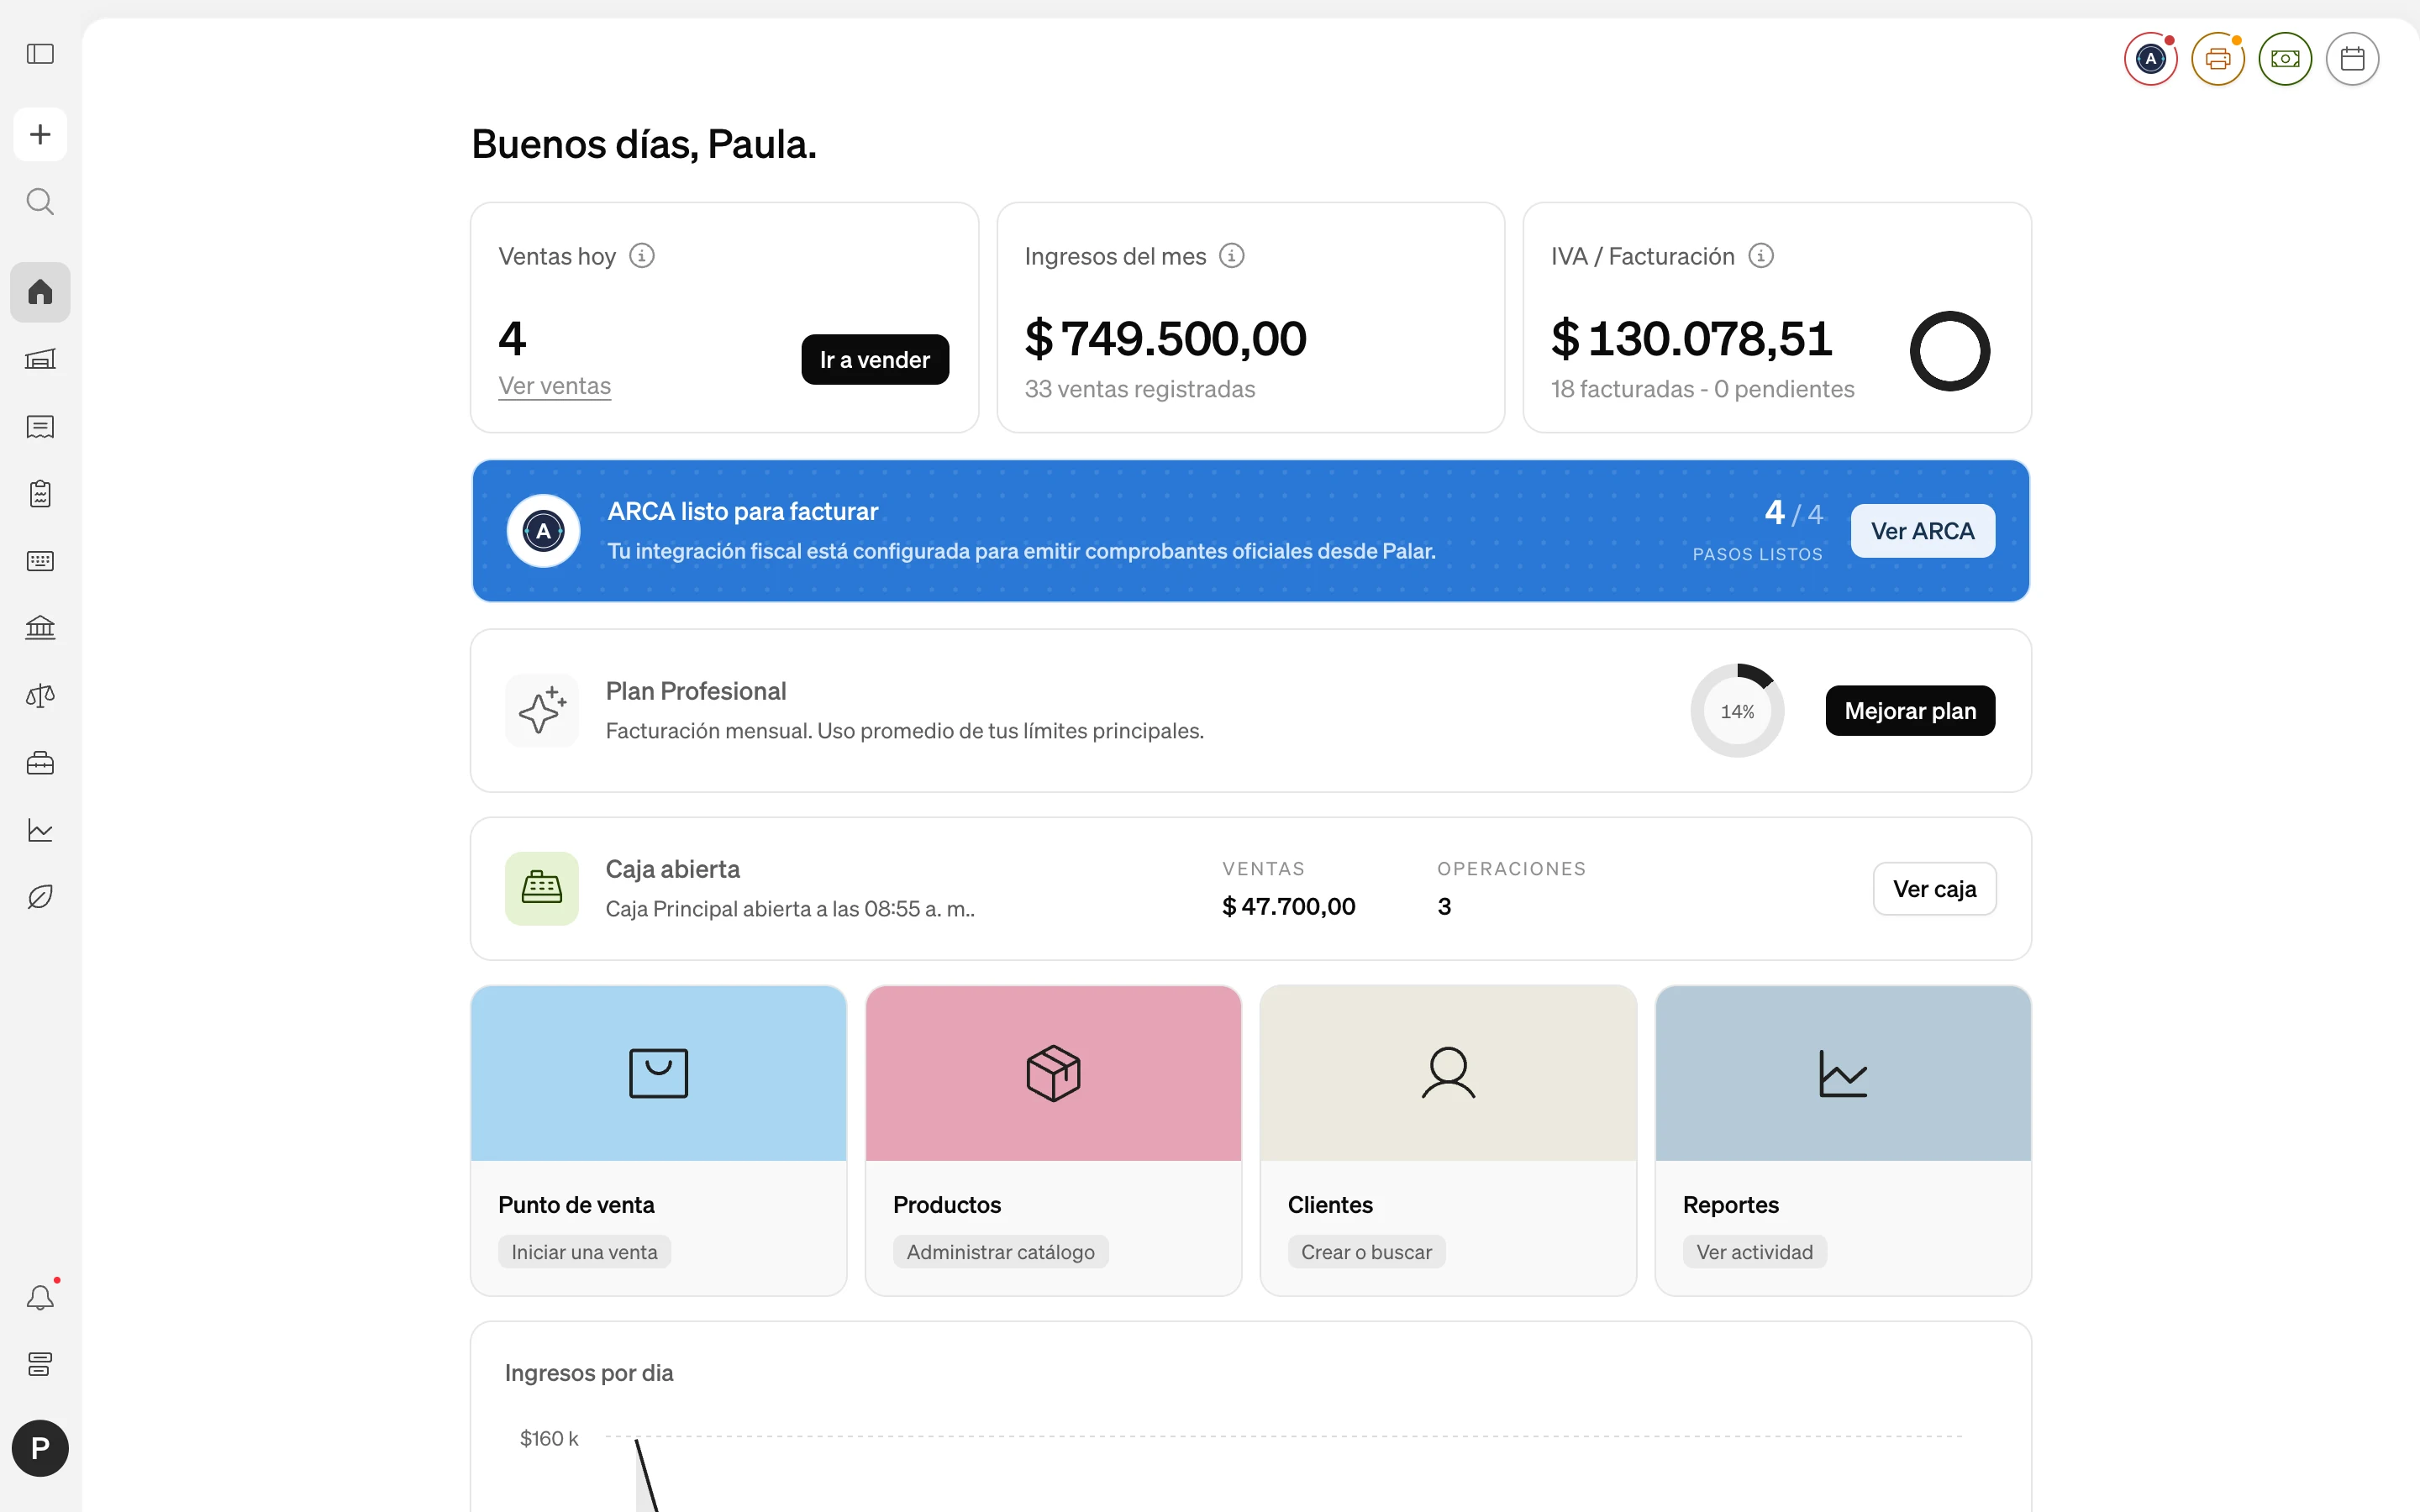Screen dimensions: 2420x1512
Task: Open the bank building icon in sidebar
Action: point(40,628)
